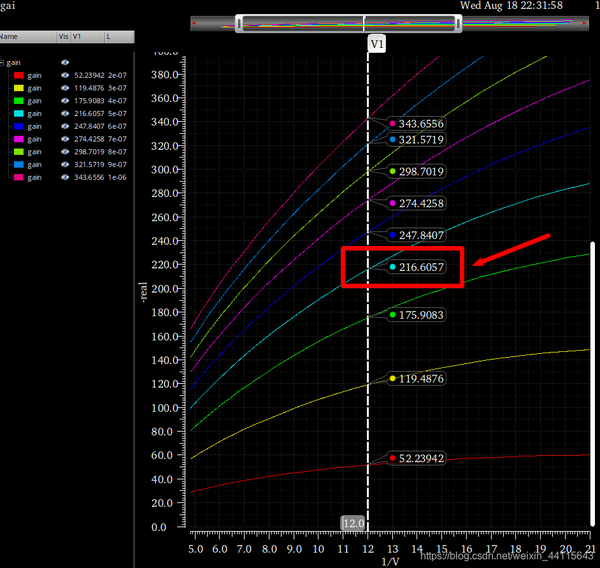This screenshot has height=568, width=600.
Task: Click the left scroll arrow of overview strip
Action: click(x=193, y=23)
